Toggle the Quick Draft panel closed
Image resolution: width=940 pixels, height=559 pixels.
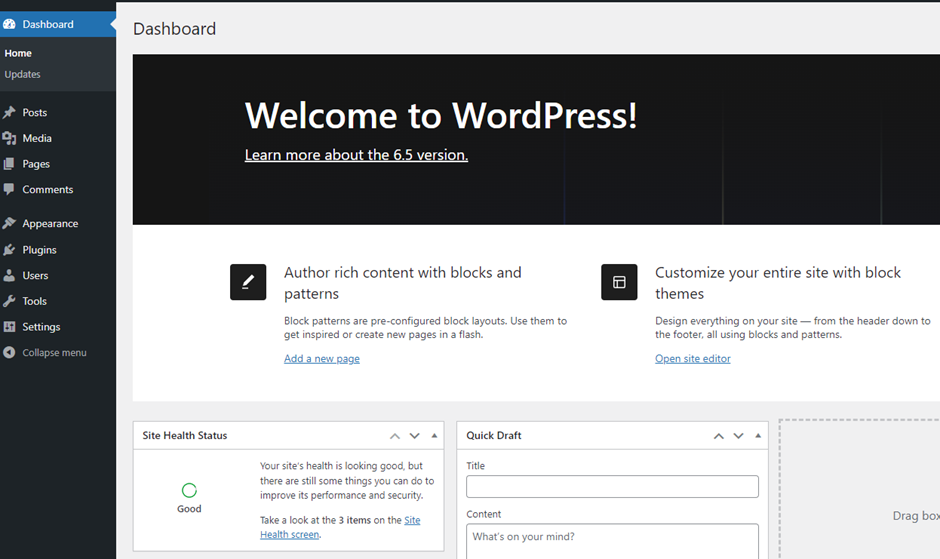coord(758,436)
